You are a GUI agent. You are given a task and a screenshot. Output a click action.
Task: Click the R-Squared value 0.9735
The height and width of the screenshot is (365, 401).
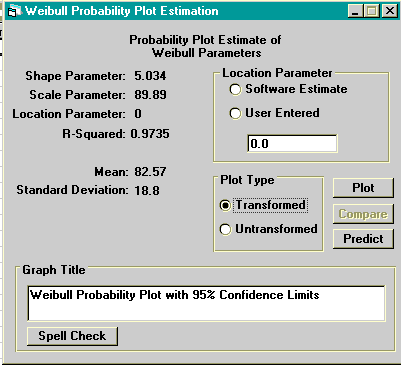[x=150, y=134]
